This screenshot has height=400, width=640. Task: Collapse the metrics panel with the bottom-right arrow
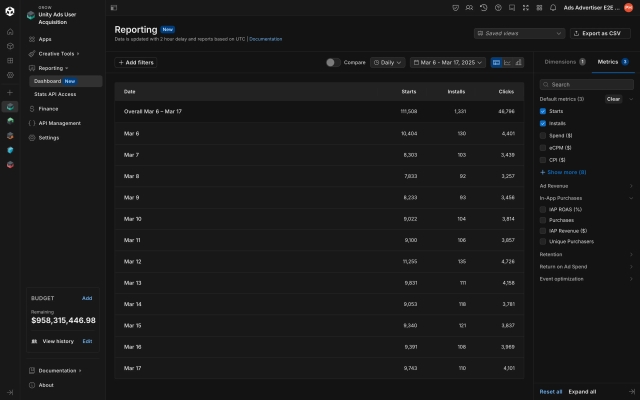pyautogui.click(x=632, y=392)
